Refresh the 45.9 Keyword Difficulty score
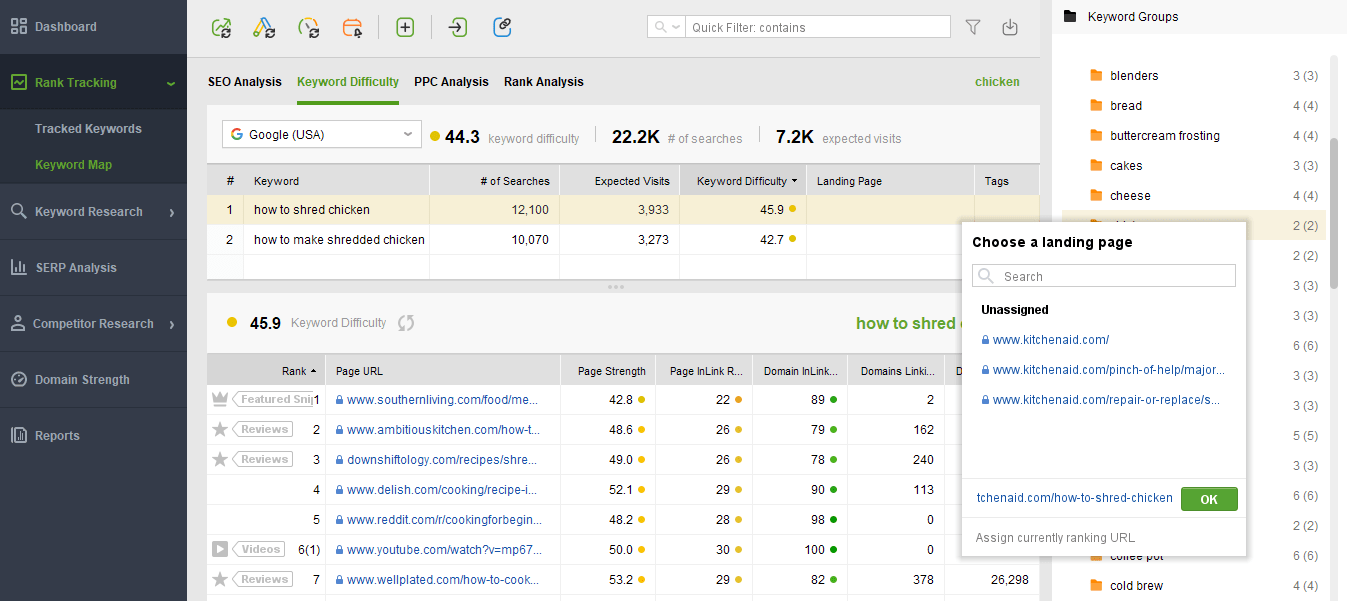1347x601 pixels. coord(407,322)
